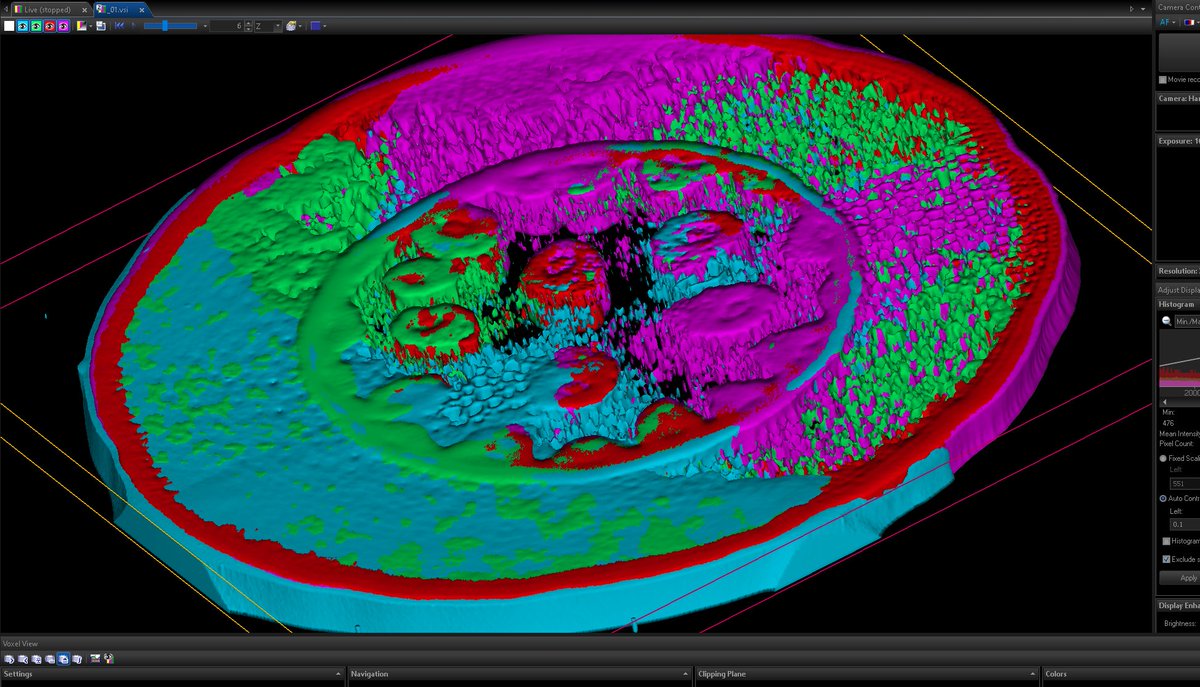Select the Auto Contrast radio button
1200x687 pixels.
click(1163, 498)
